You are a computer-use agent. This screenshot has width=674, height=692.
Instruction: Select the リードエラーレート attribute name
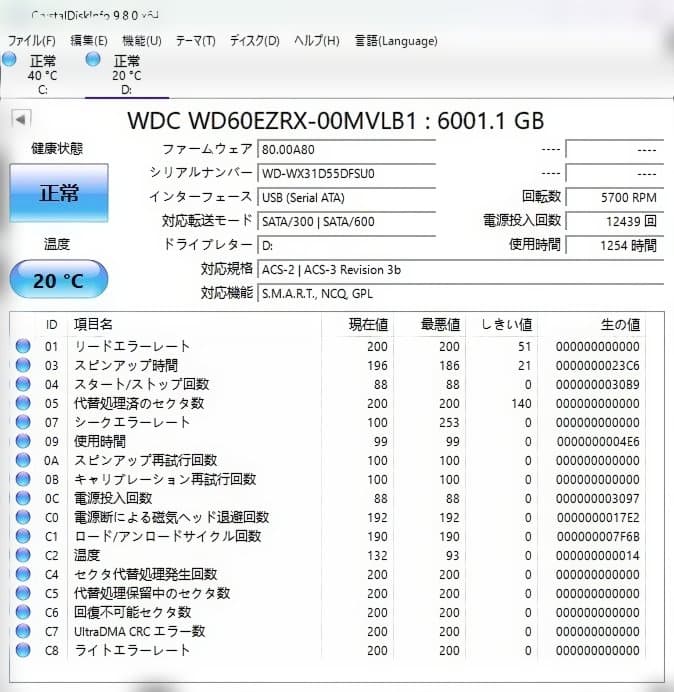[132, 346]
